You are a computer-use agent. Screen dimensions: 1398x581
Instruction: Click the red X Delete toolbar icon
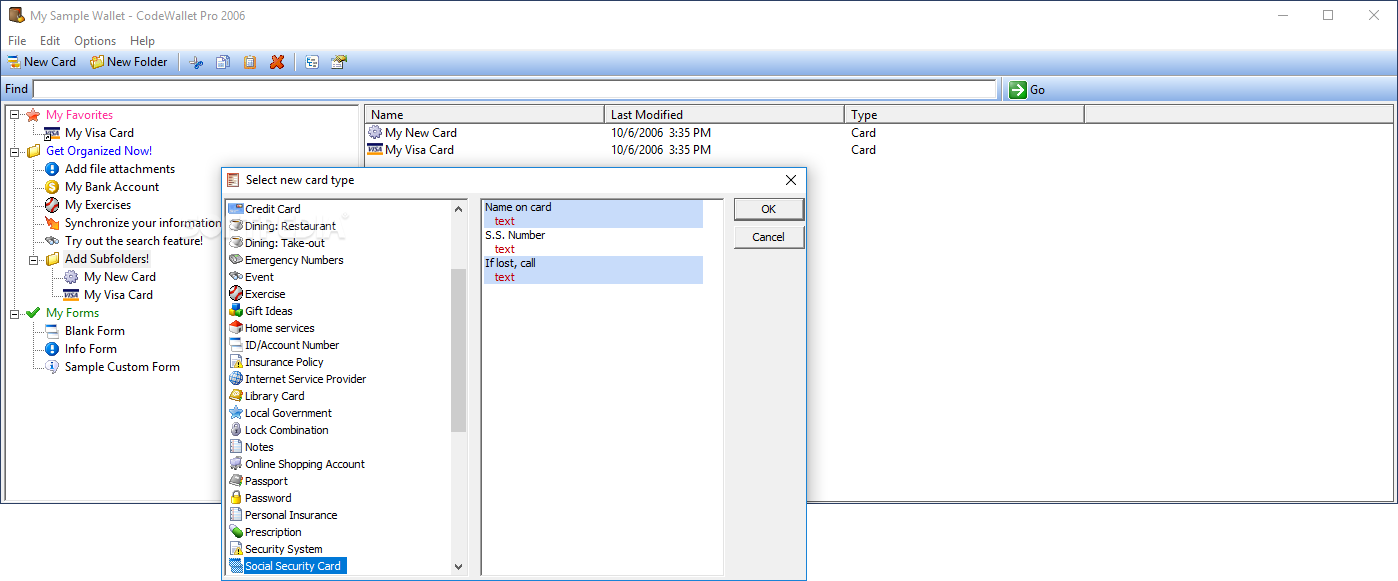277,62
